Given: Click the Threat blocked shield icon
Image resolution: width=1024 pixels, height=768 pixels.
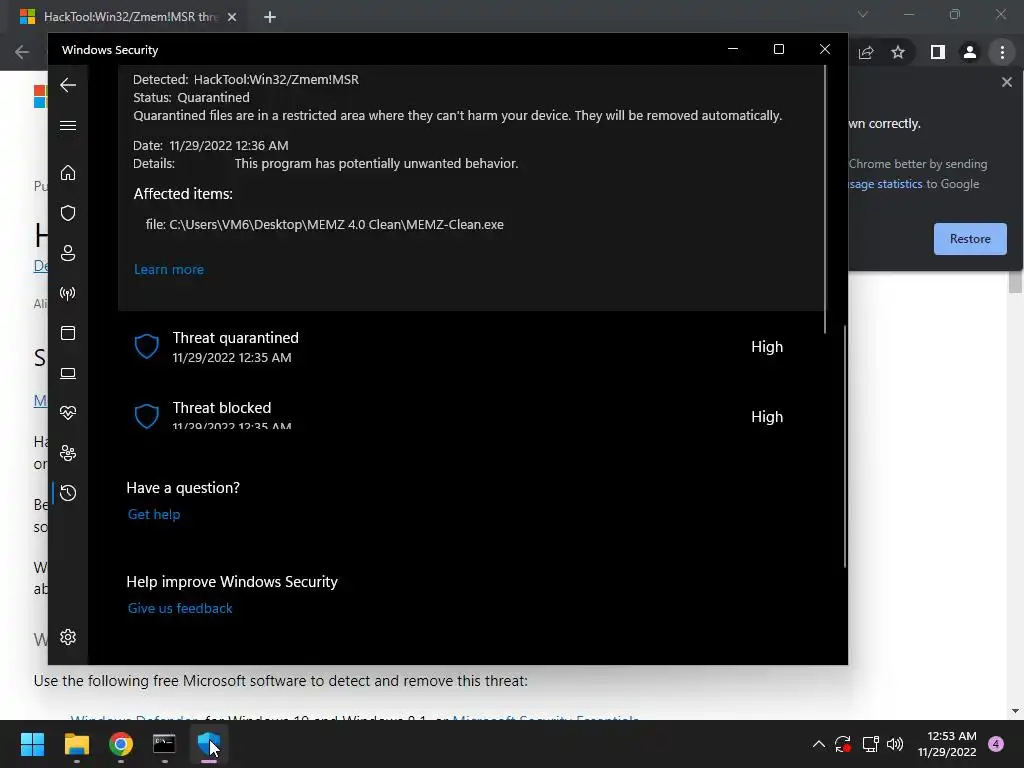Looking at the screenshot, I should pyautogui.click(x=146, y=416).
